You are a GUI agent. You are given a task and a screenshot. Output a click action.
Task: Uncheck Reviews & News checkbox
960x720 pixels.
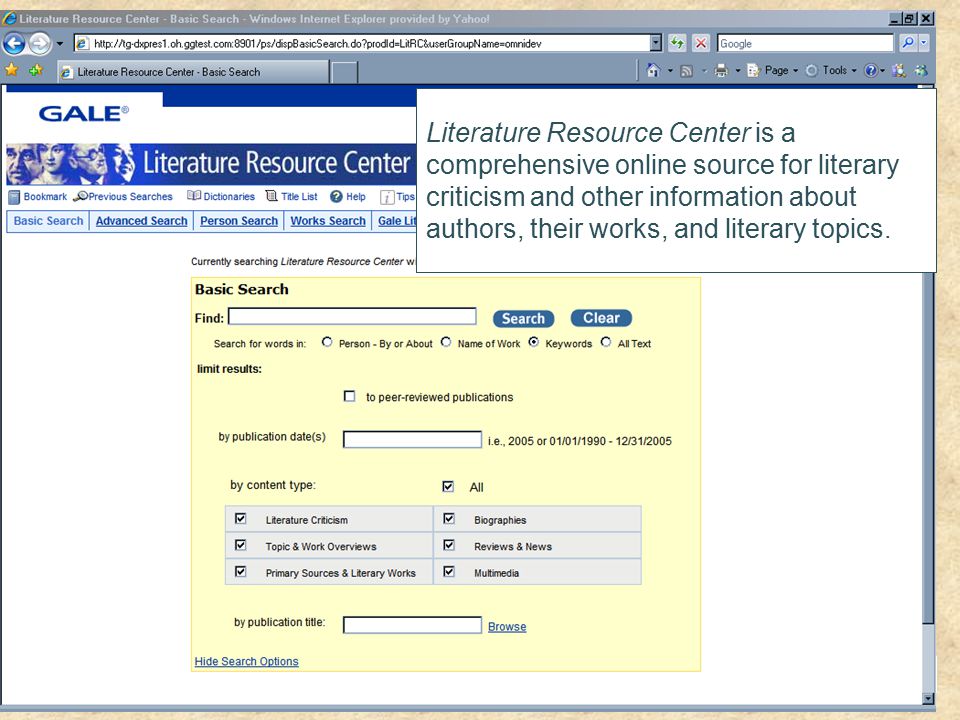[449, 545]
